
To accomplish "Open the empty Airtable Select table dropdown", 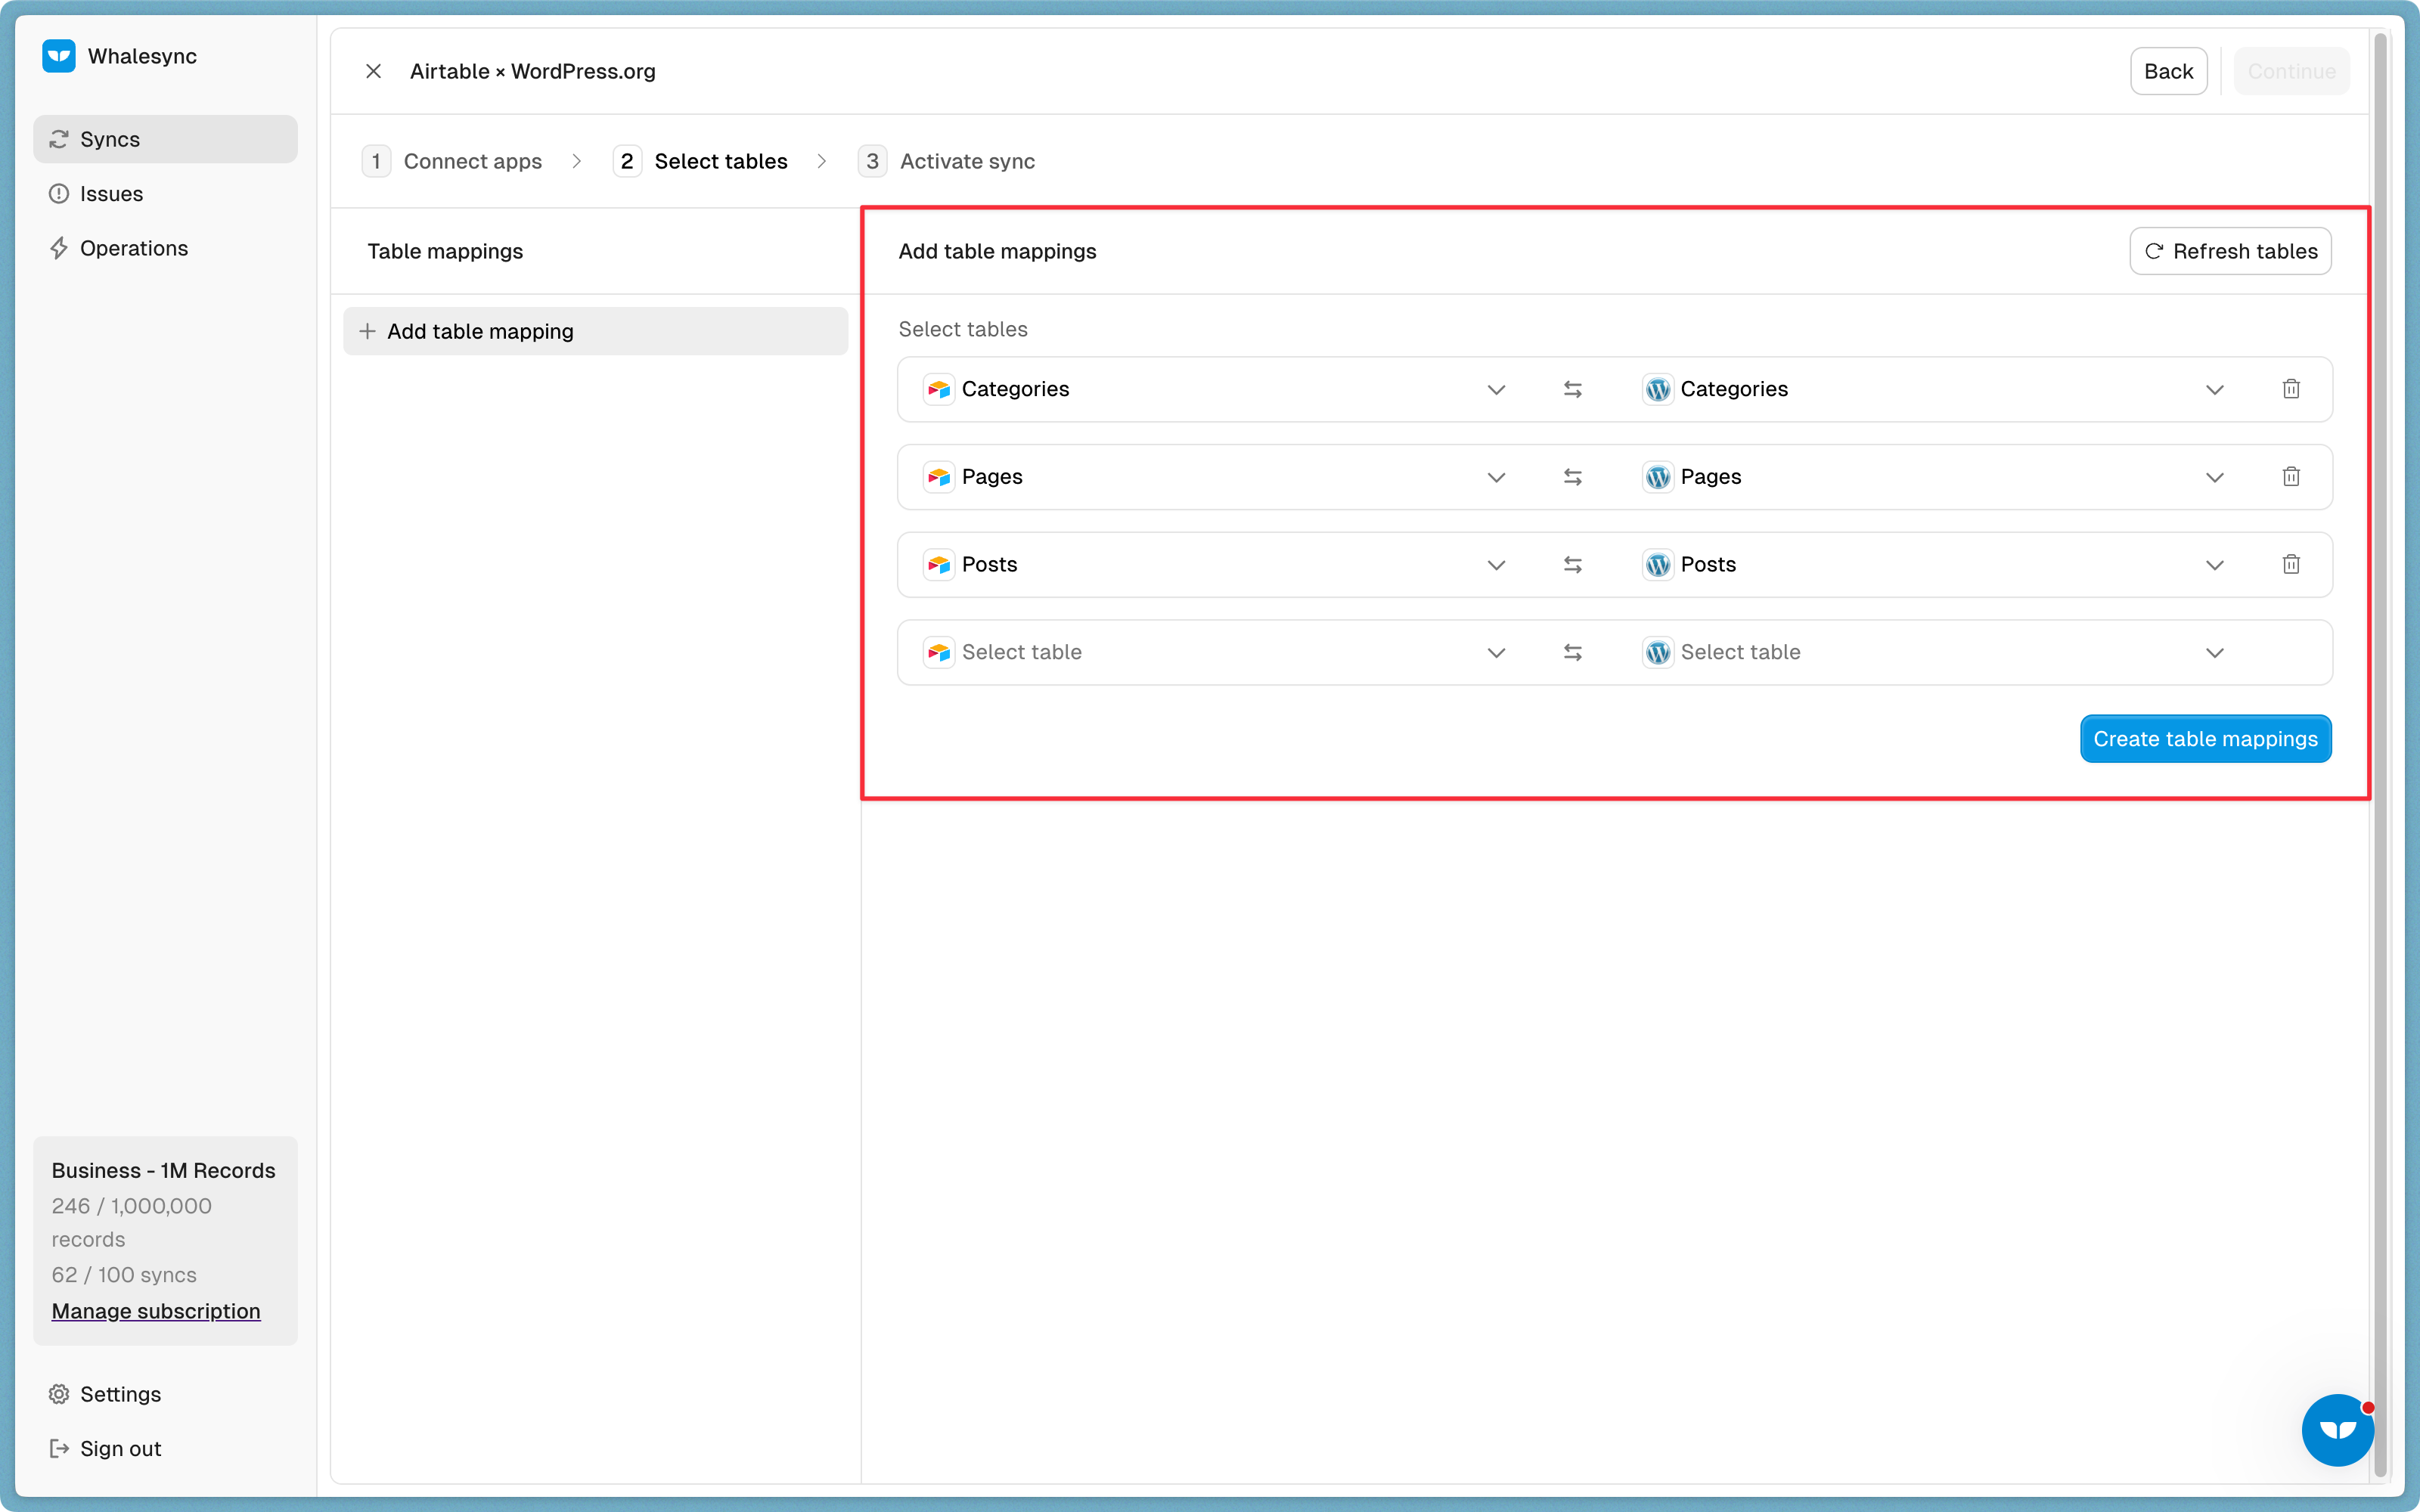I will 1215,653.
